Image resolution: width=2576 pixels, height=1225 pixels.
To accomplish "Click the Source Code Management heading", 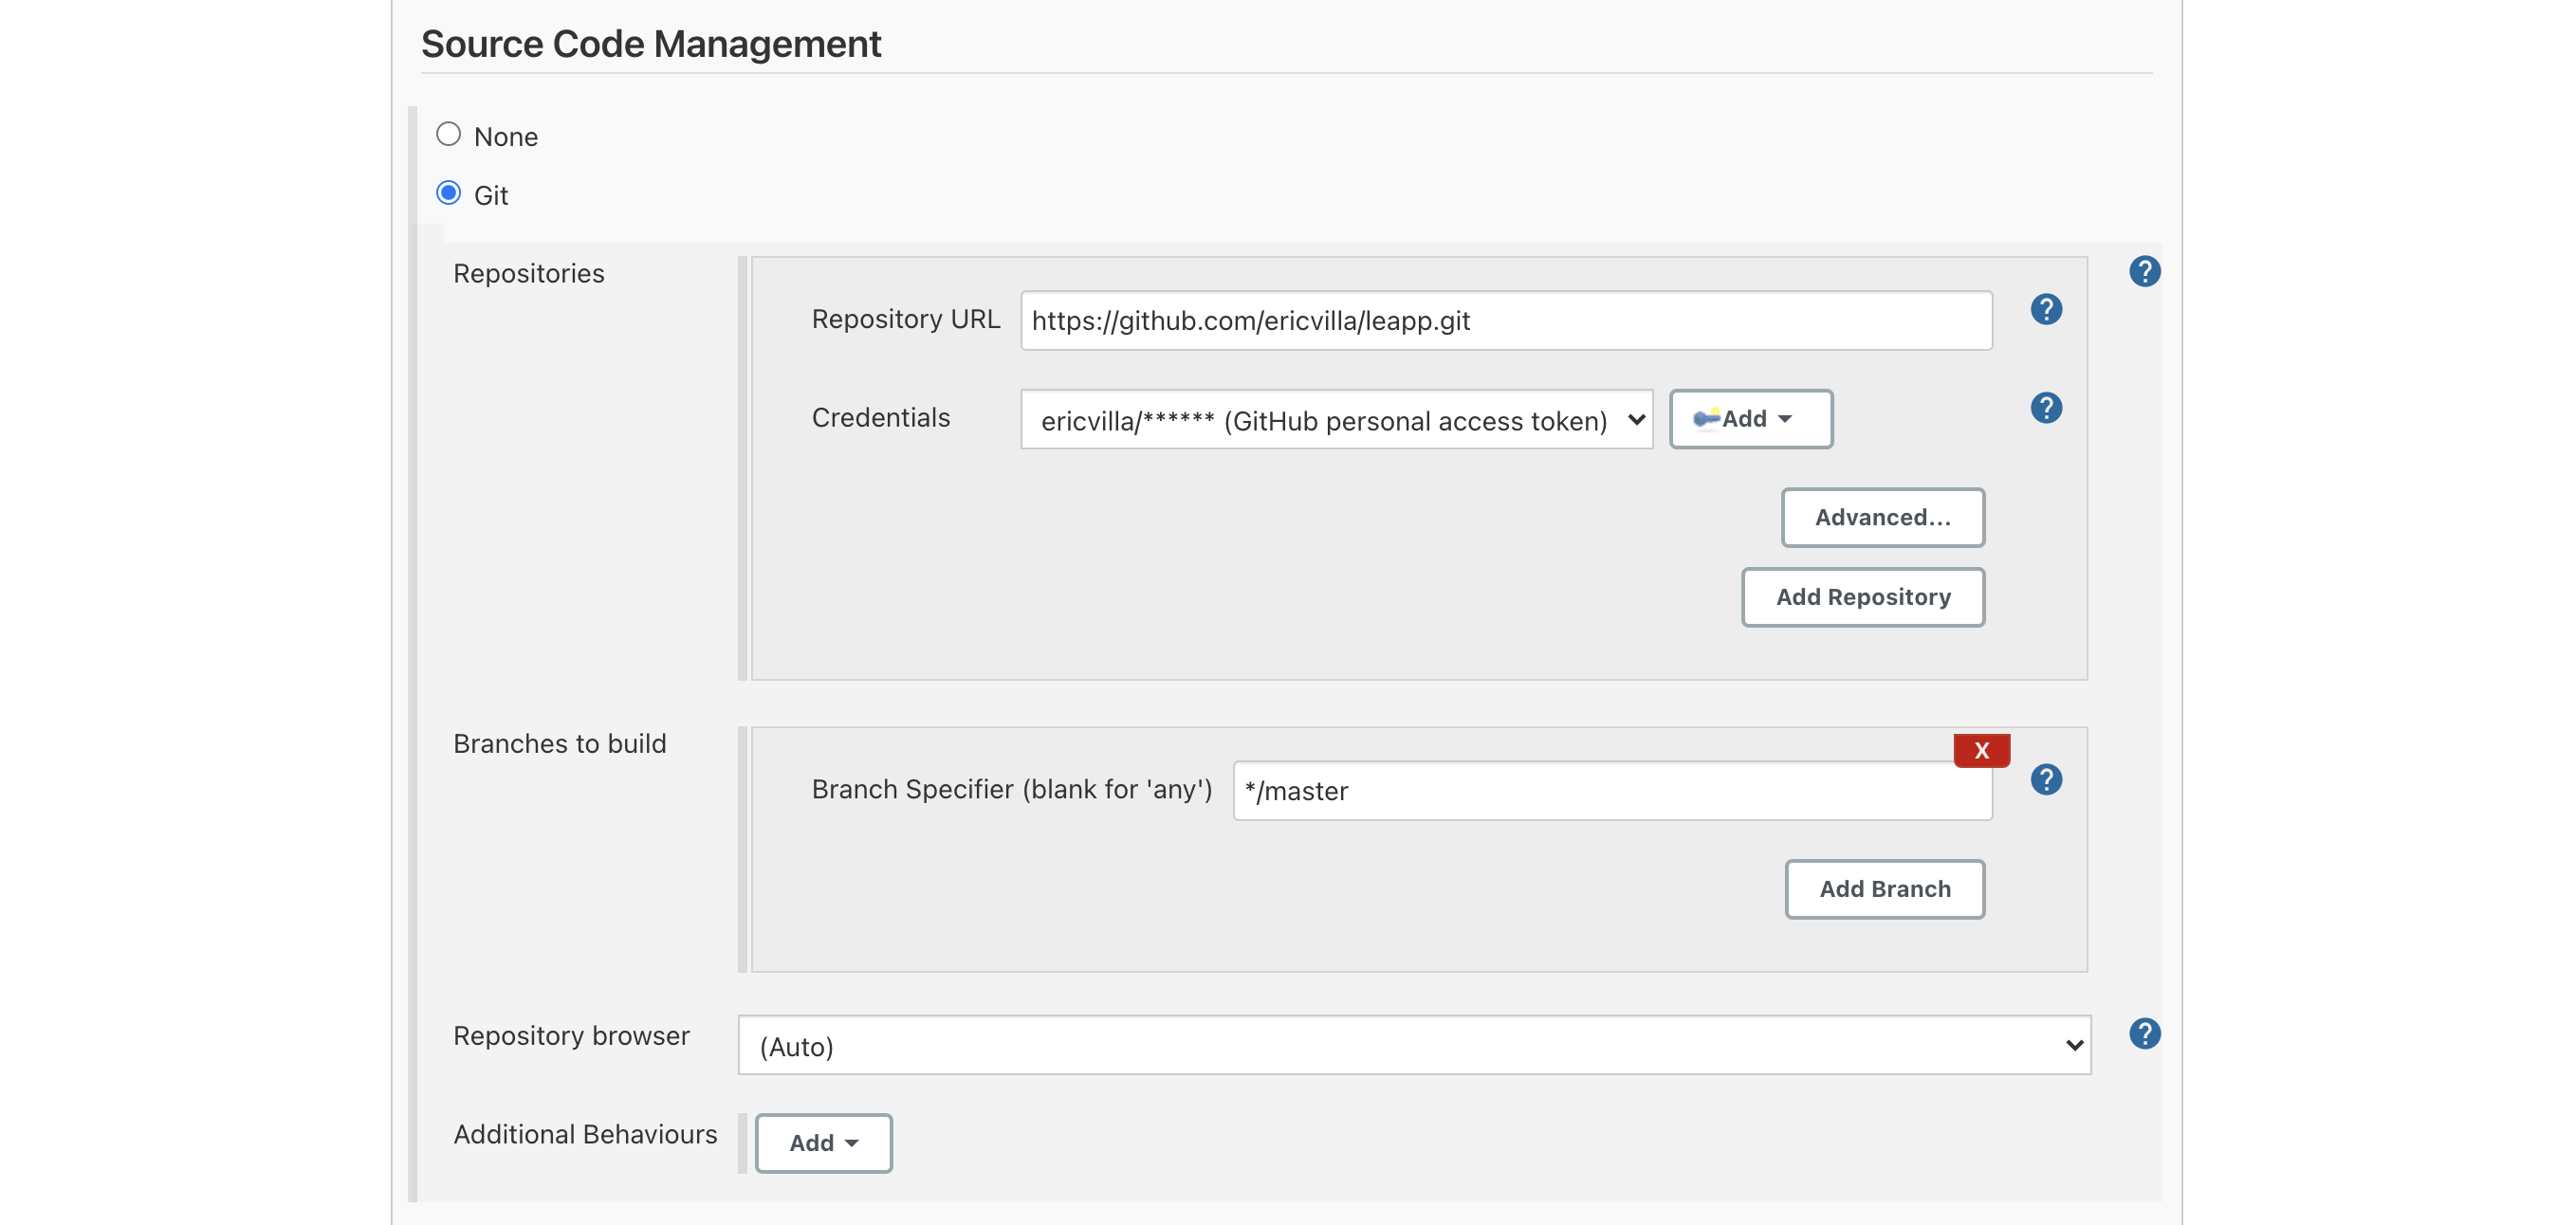I will click(650, 44).
